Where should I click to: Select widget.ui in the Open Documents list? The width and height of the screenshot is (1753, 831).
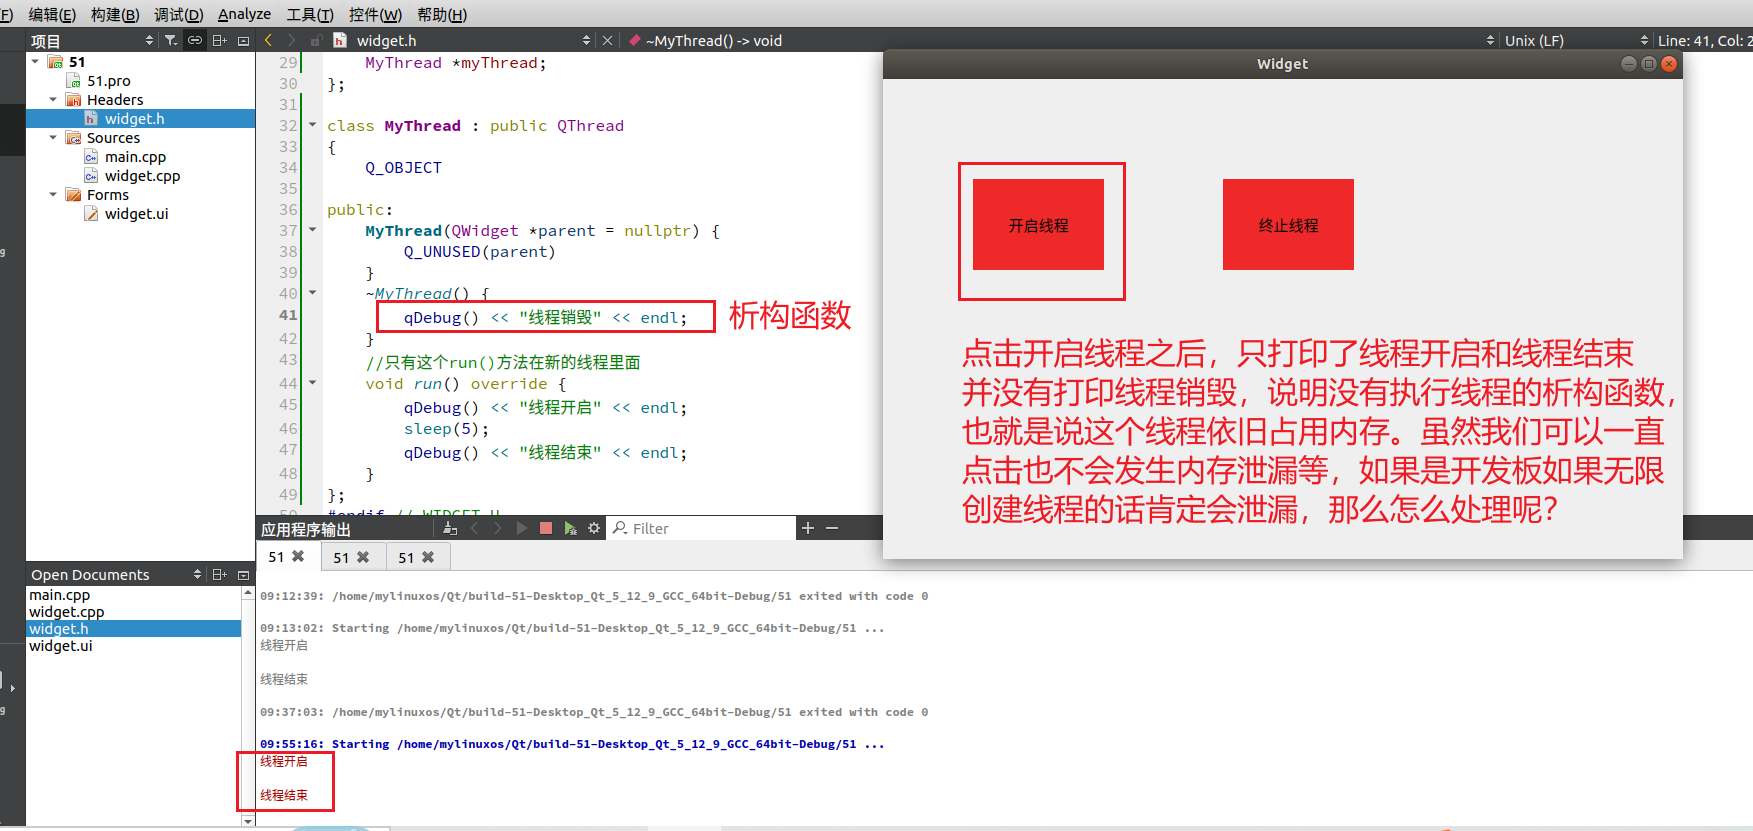(60, 646)
